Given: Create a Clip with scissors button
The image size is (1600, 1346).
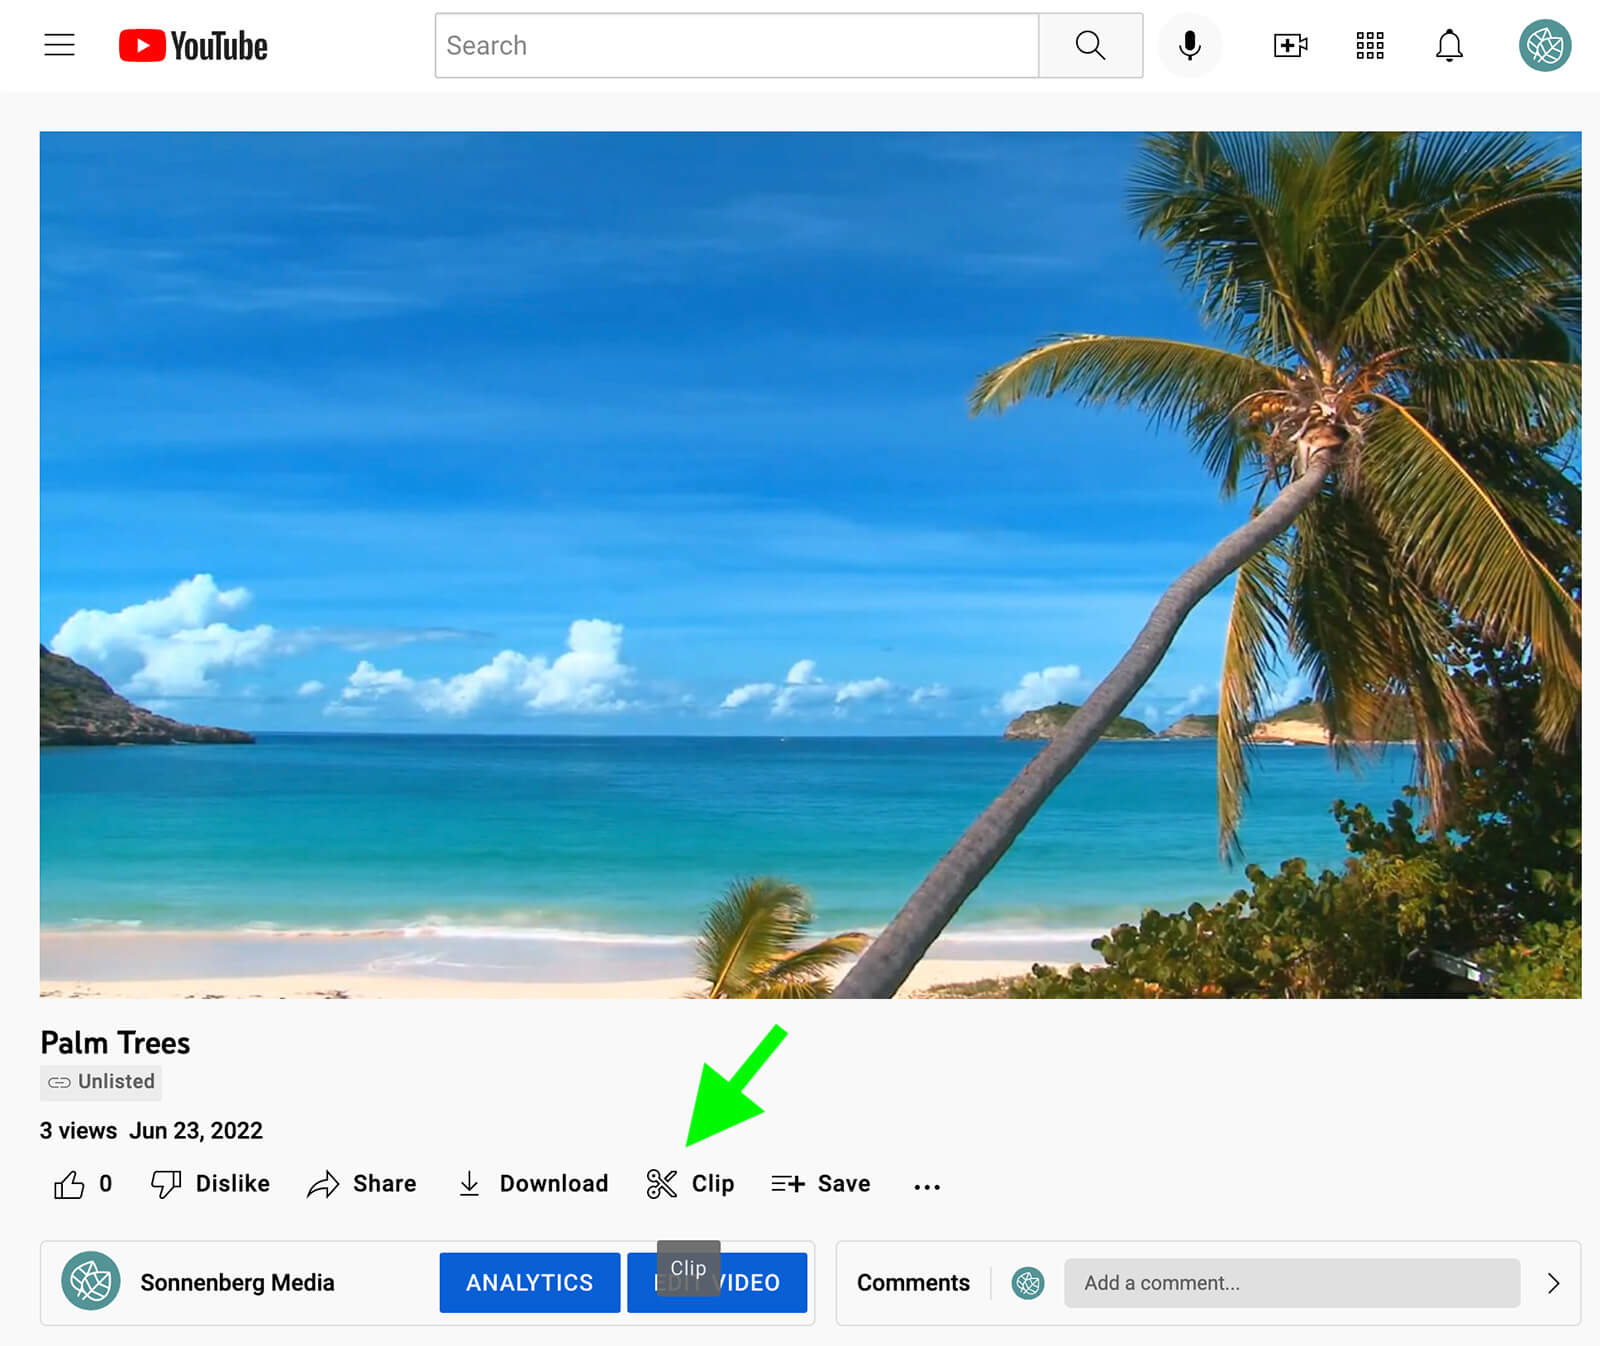Looking at the screenshot, I should pyautogui.click(x=690, y=1184).
